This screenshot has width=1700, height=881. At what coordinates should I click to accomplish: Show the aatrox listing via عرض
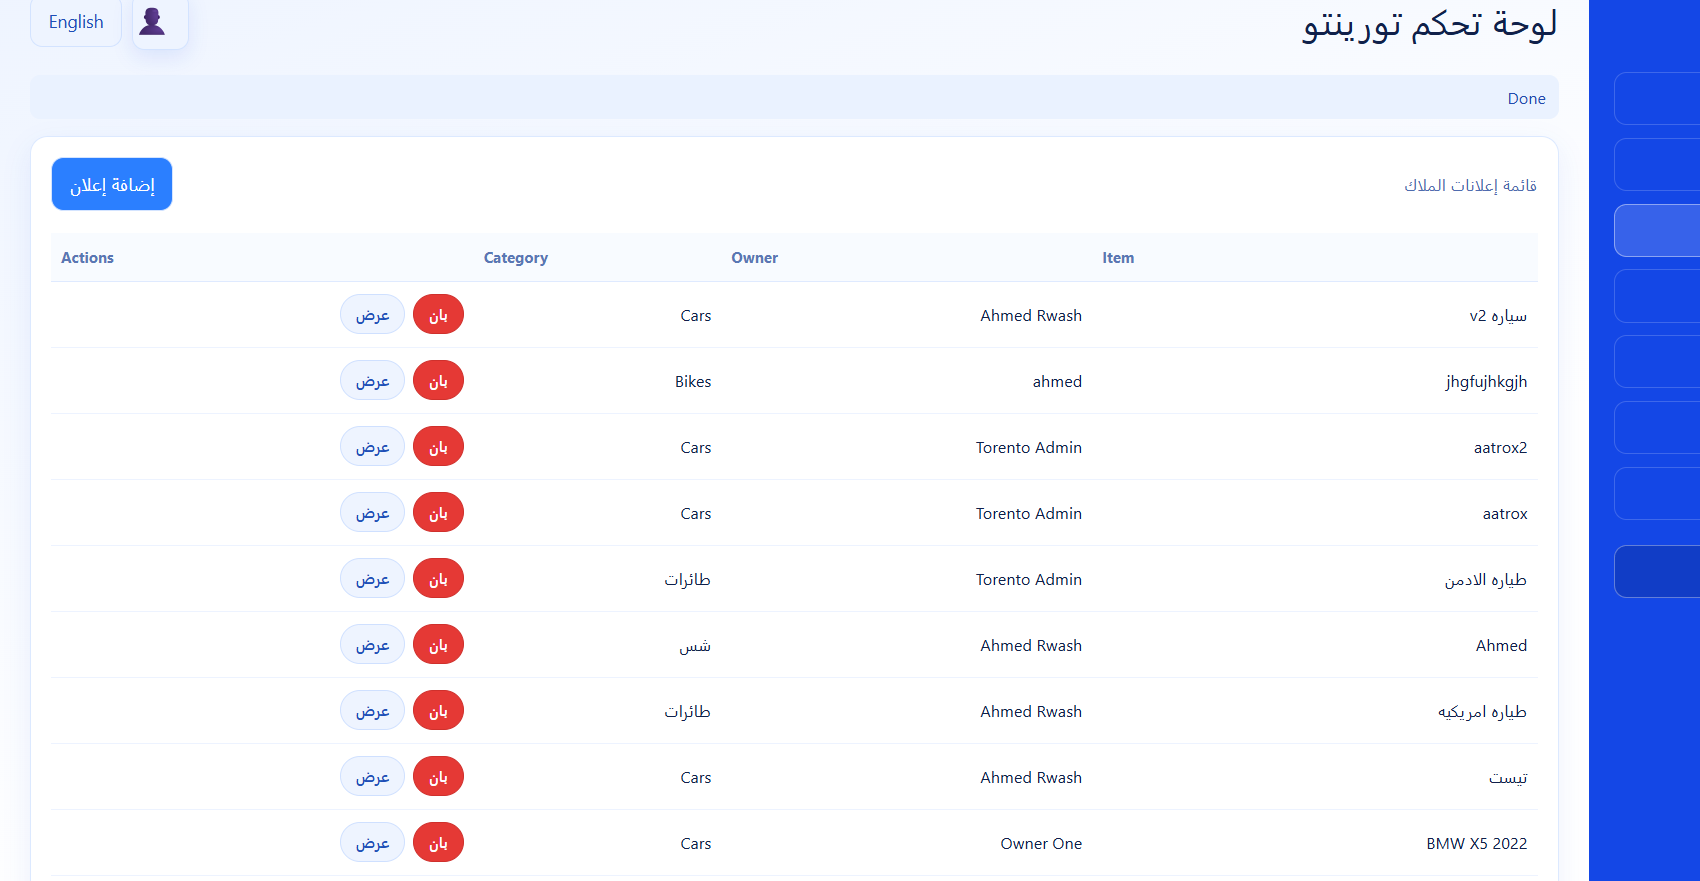pos(372,513)
